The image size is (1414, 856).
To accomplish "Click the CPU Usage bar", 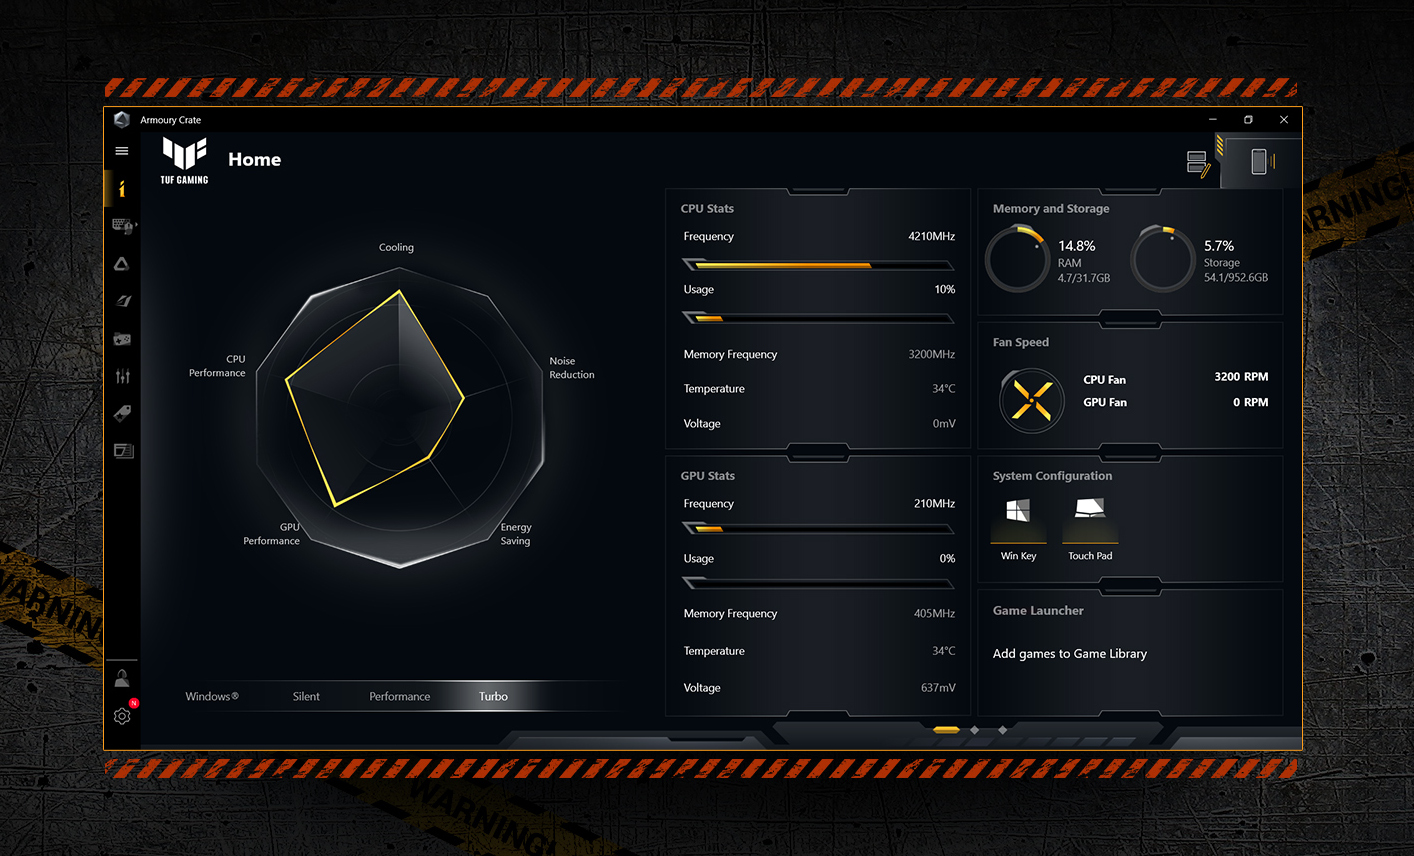I will coord(818,318).
